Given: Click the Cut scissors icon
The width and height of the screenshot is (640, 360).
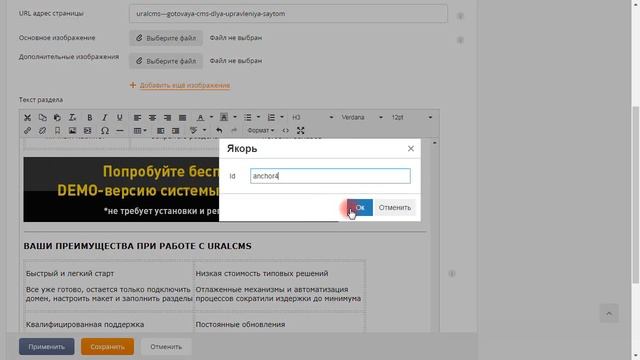Looking at the screenshot, I should point(27,118).
